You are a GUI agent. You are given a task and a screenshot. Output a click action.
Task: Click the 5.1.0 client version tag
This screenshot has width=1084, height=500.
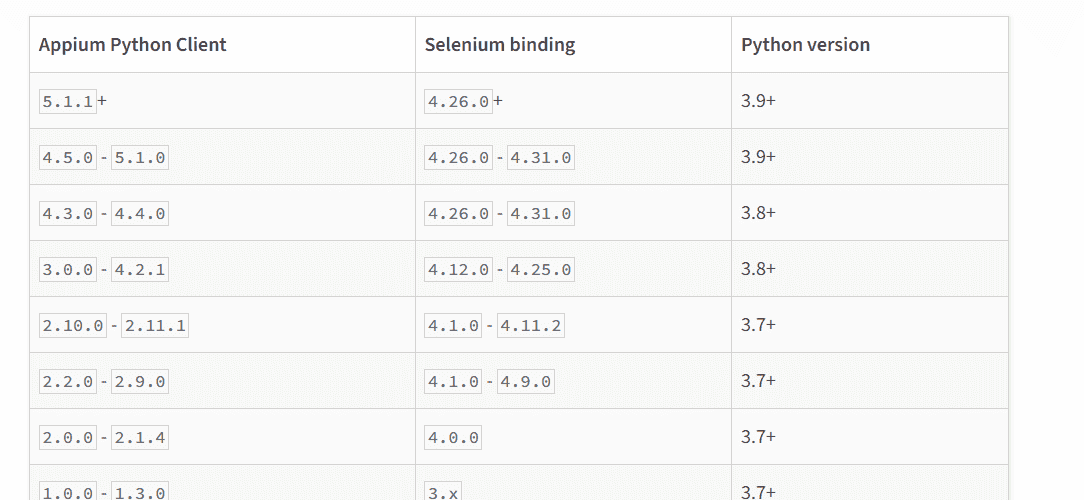140,157
